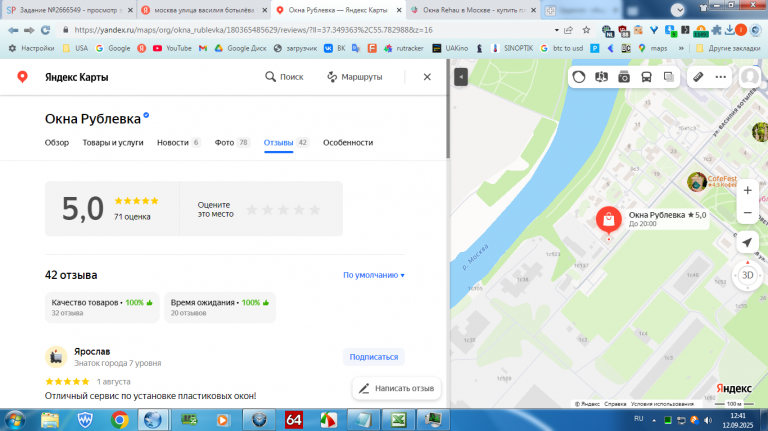Open the SINOPTIK bookmark
Image resolution: width=768 pixels, height=431 pixels.
pyautogui.click(x=512, y=48)
